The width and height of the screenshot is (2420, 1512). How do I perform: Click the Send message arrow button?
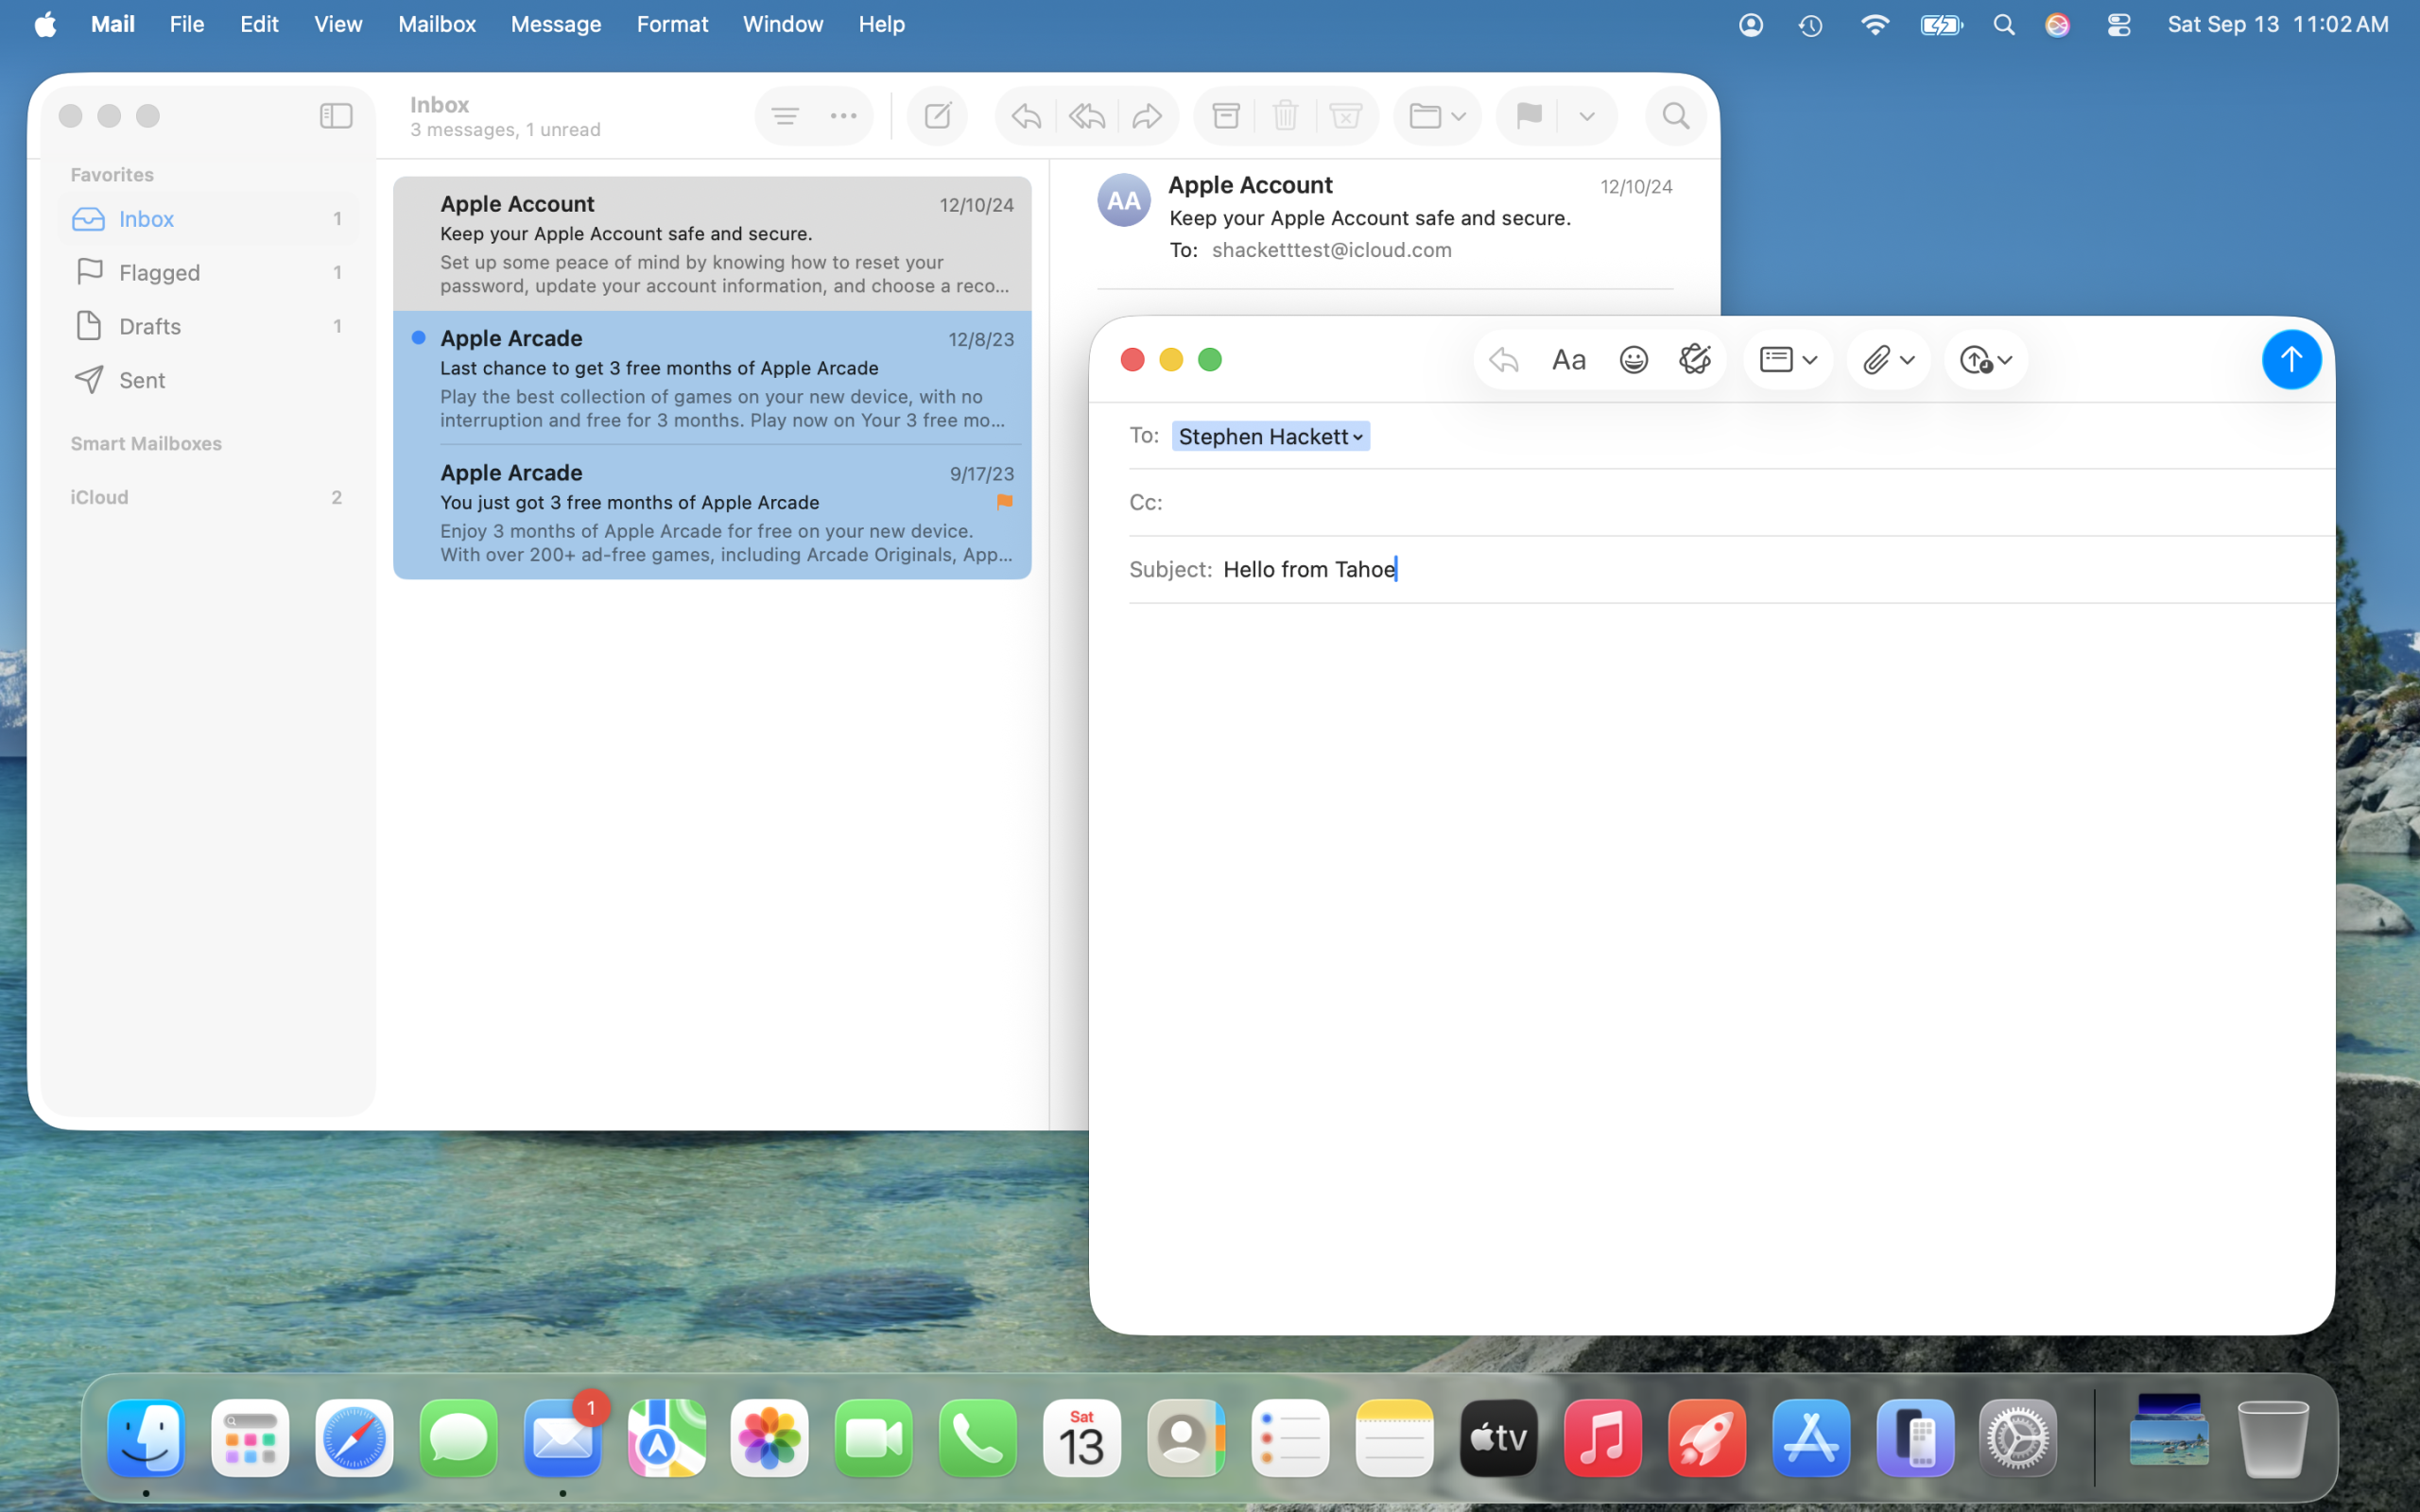click(2290, 359)
